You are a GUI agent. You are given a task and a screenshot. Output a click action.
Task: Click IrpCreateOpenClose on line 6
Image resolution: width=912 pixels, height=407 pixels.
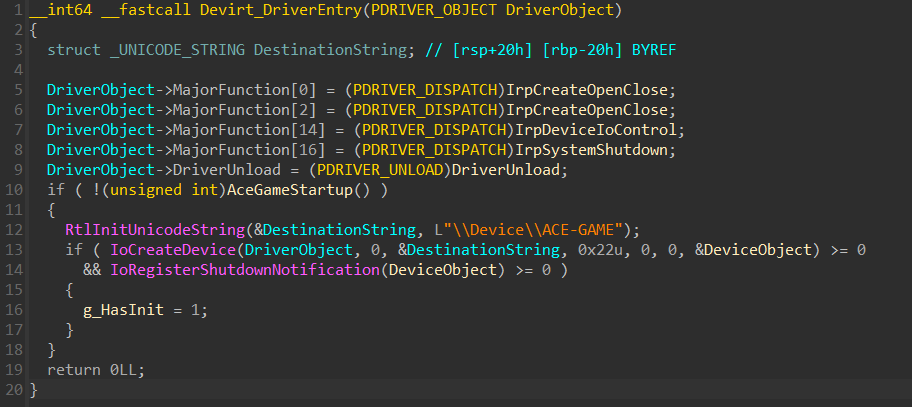587,110
